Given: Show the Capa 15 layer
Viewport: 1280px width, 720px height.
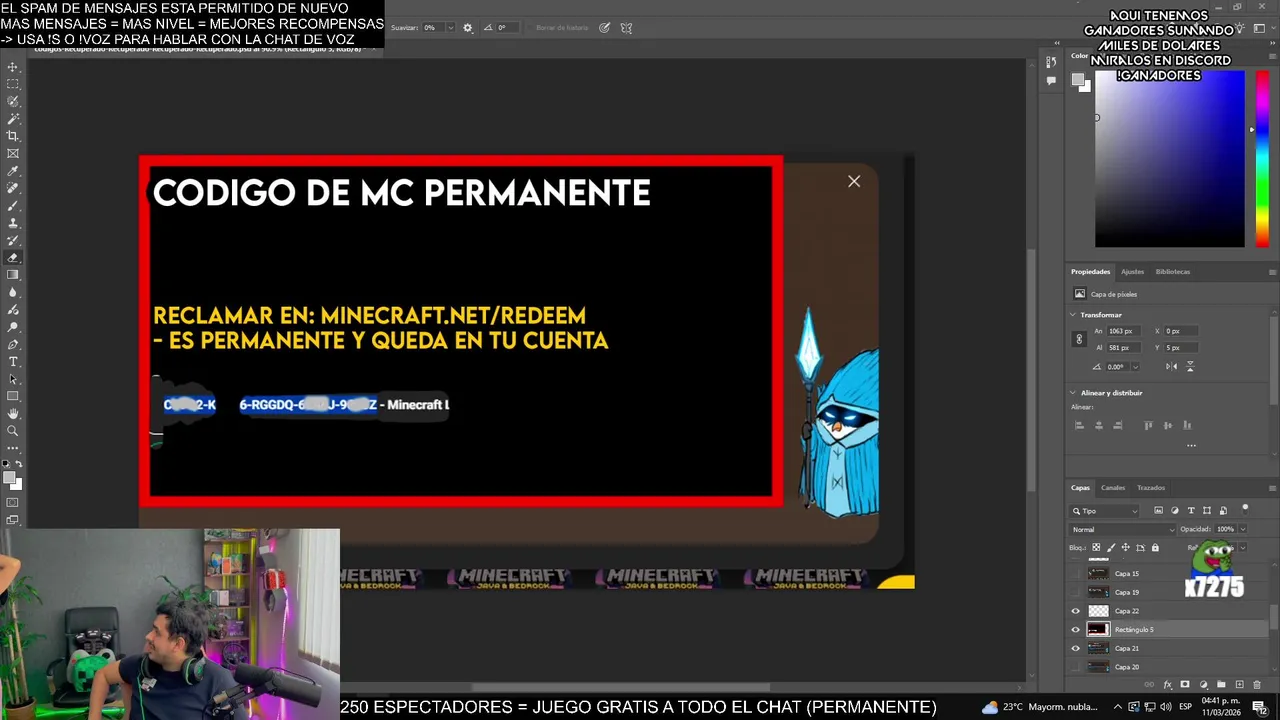Looking at the screenshot, I should (1075, 573).
